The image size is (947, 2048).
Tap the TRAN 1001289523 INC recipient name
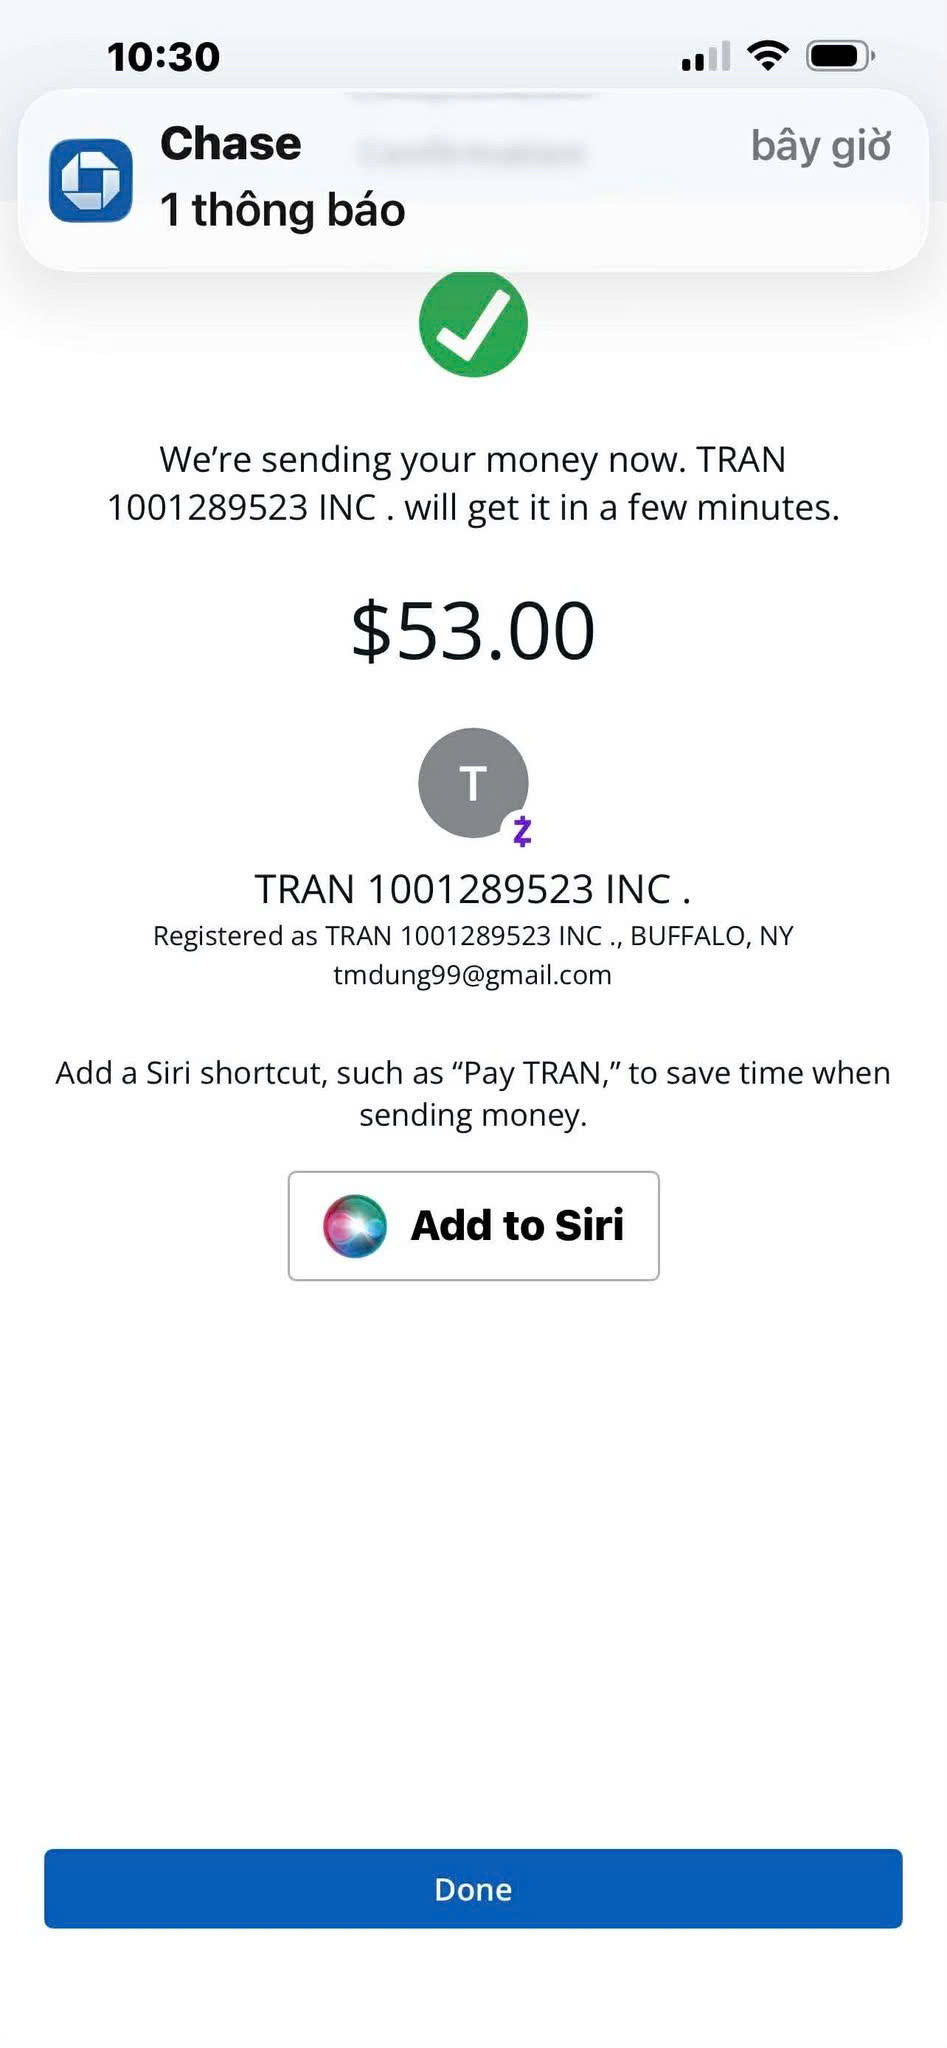pos(473,889)
